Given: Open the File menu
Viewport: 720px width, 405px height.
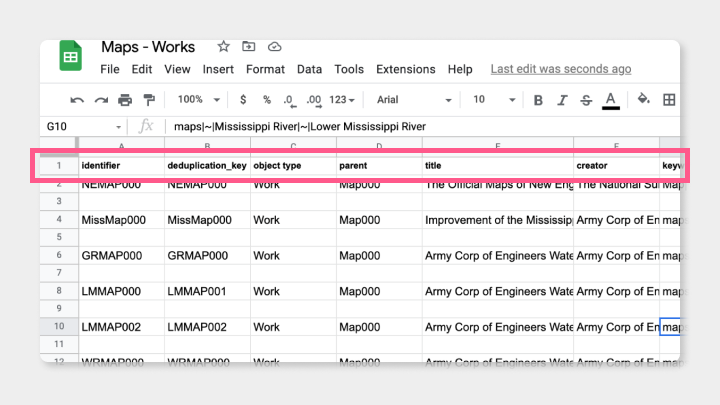Looking at the screenshot, I should click(x=110, y=69).
